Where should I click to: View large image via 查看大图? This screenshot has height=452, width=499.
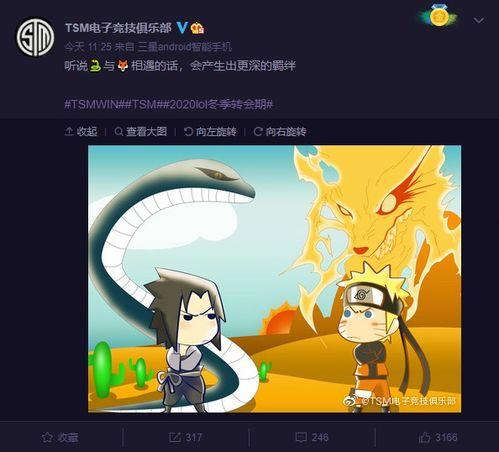[x=140, y=132]
